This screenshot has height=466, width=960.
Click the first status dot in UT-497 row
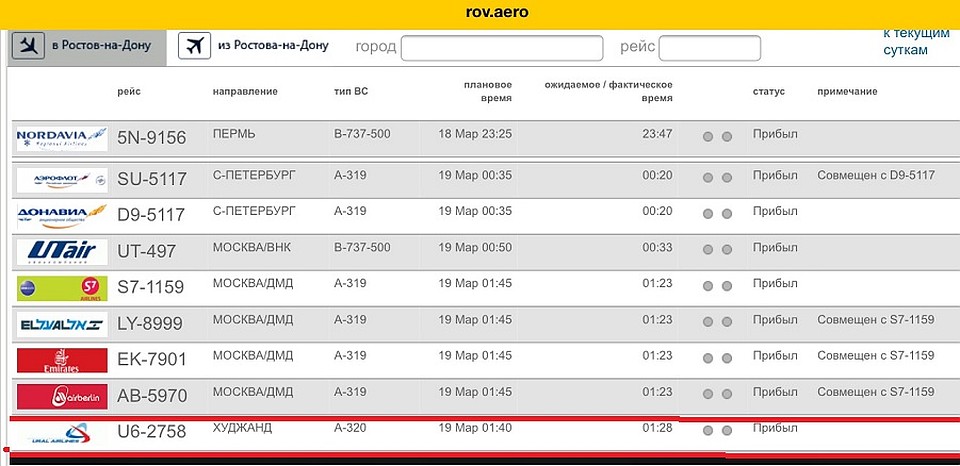coord(708,250)
